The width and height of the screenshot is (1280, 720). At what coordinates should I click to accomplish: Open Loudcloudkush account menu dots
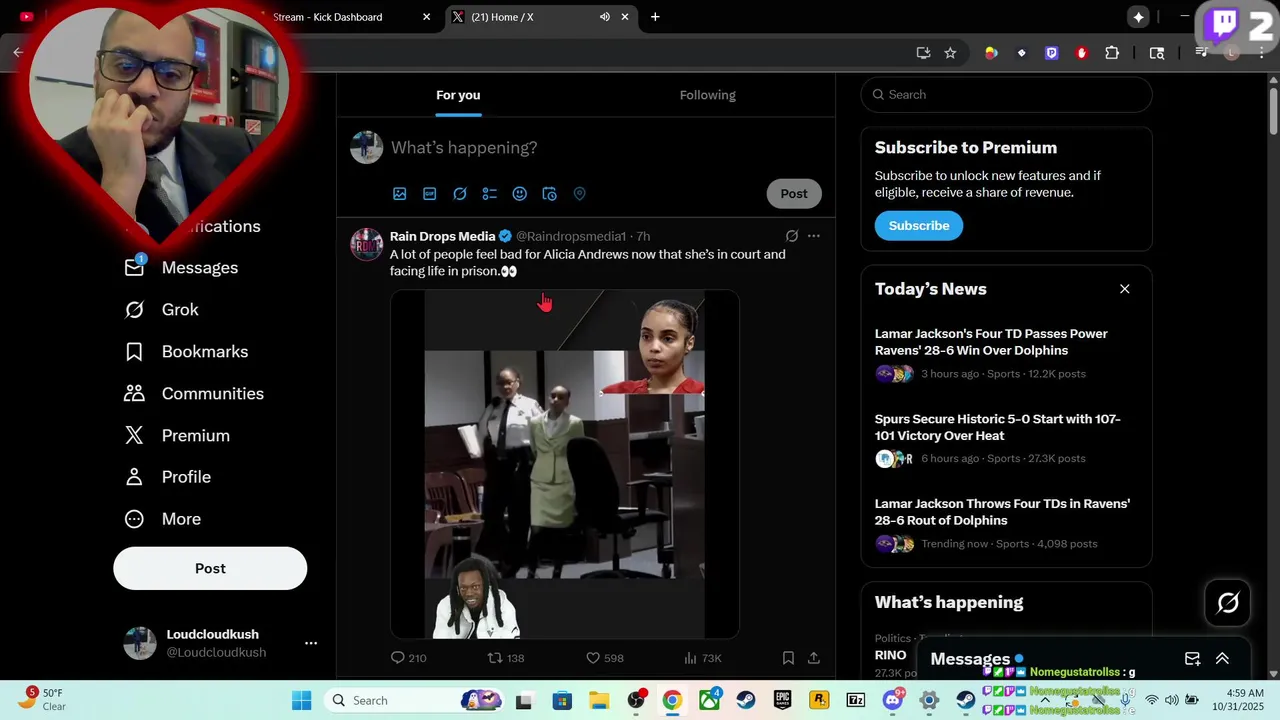[x=311, y=643]
